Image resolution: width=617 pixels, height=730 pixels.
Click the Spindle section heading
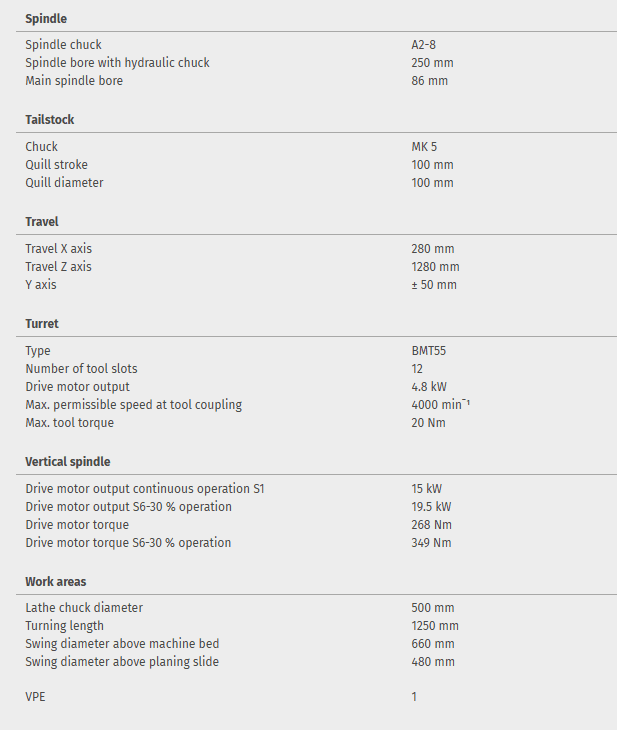pos(46,18)
